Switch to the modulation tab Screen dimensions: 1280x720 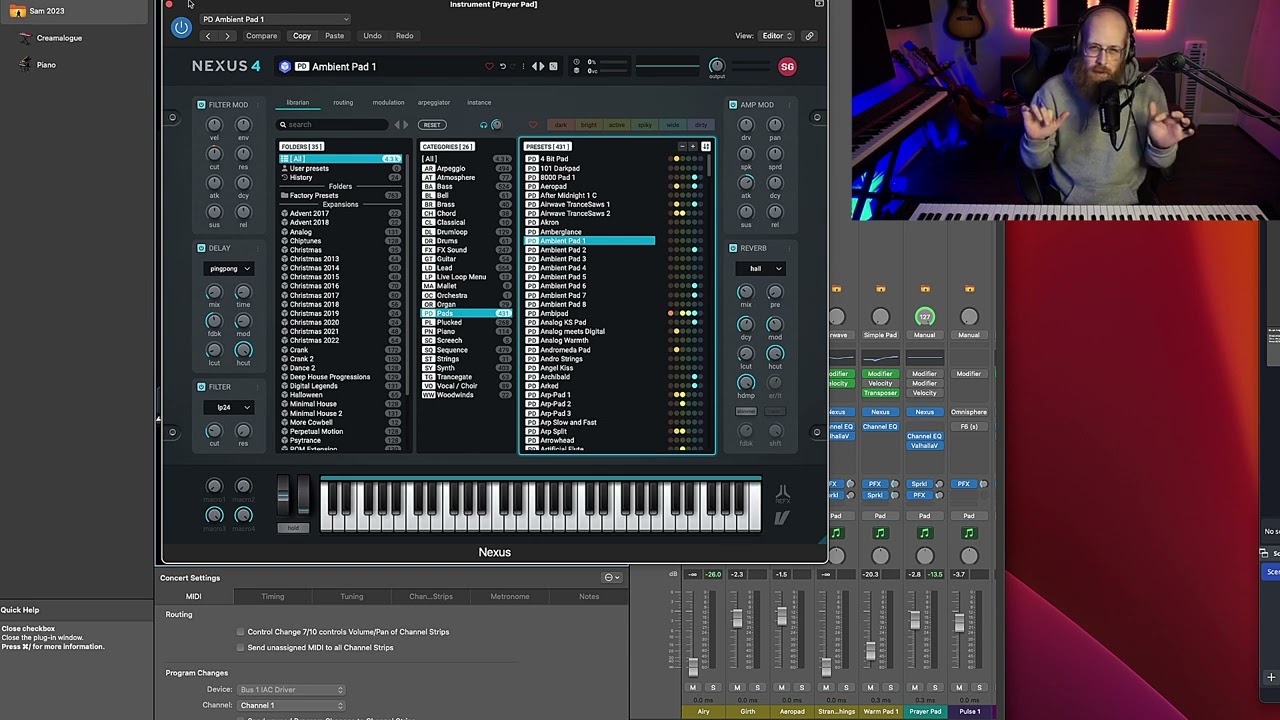[388, 103]
